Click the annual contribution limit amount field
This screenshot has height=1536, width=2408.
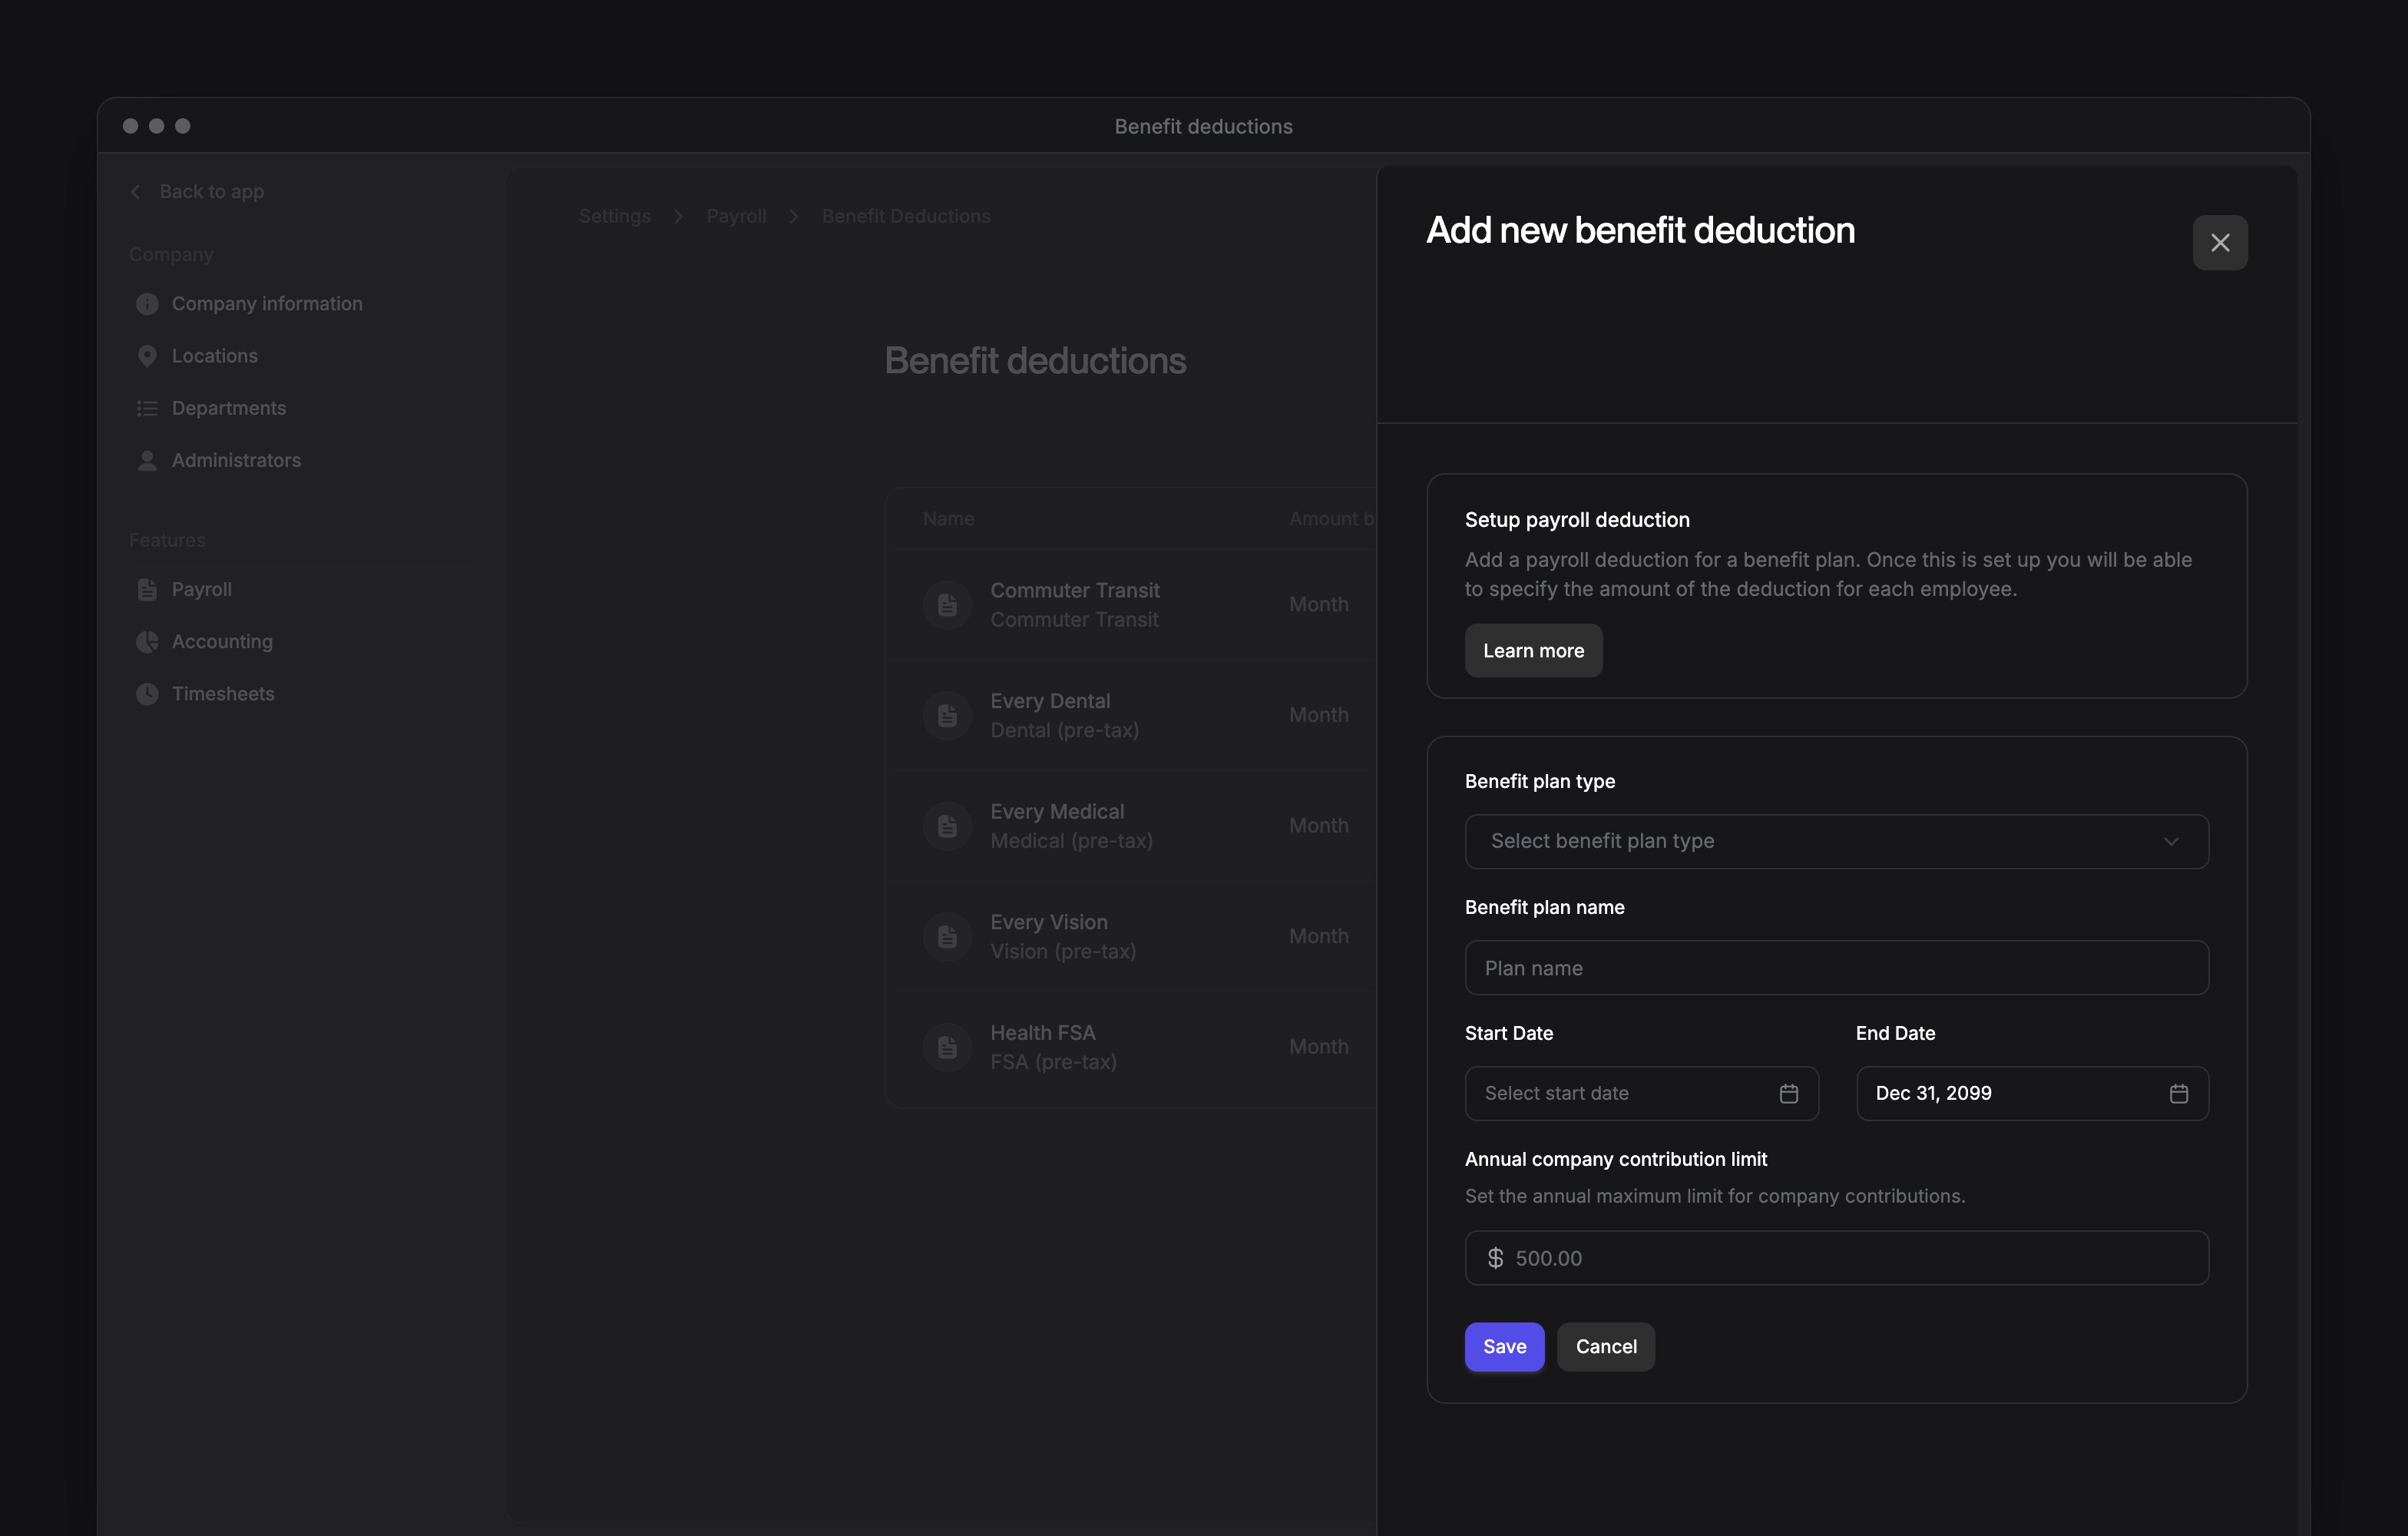1836,1257
